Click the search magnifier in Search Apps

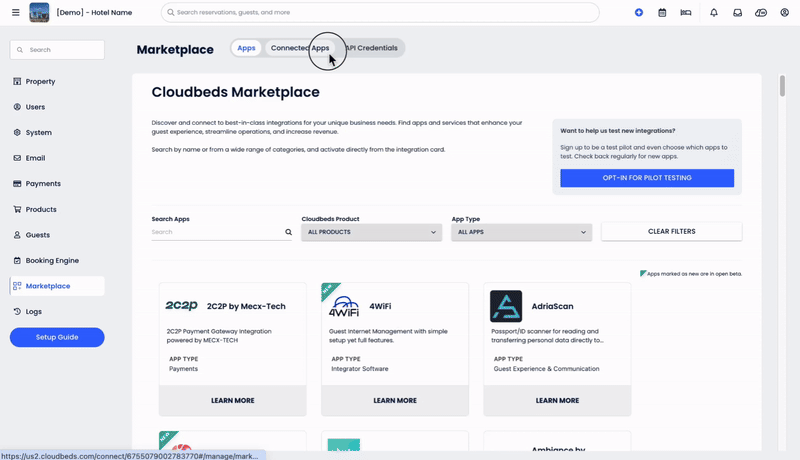(x=289, y=232)
